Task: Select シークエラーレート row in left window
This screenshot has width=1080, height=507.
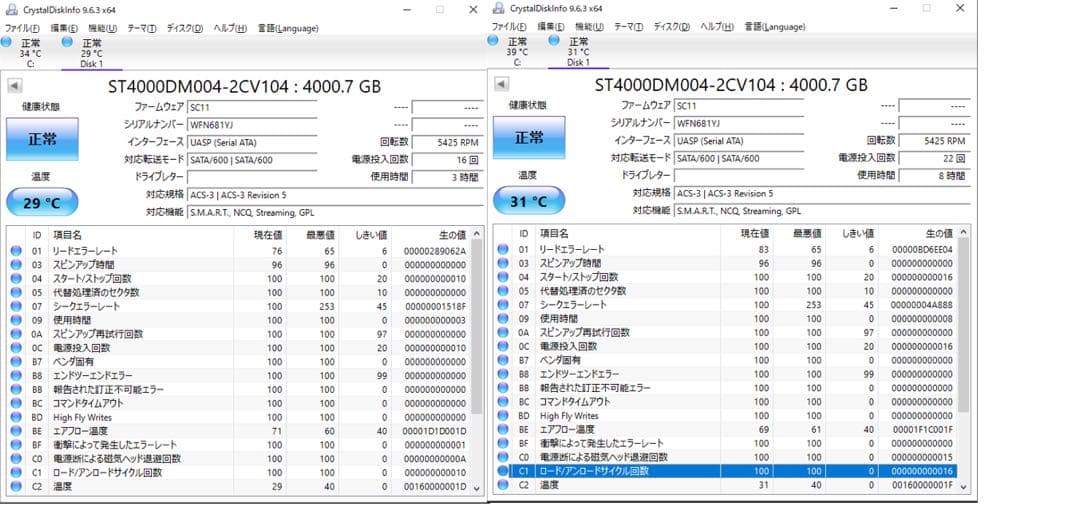Action: [x=238, y=307]
